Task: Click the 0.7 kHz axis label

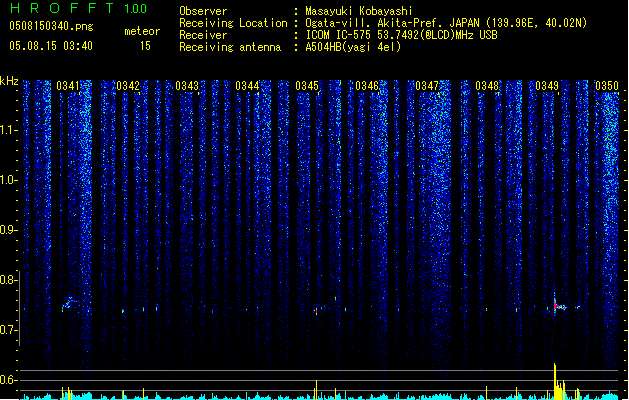Action: 9,330
